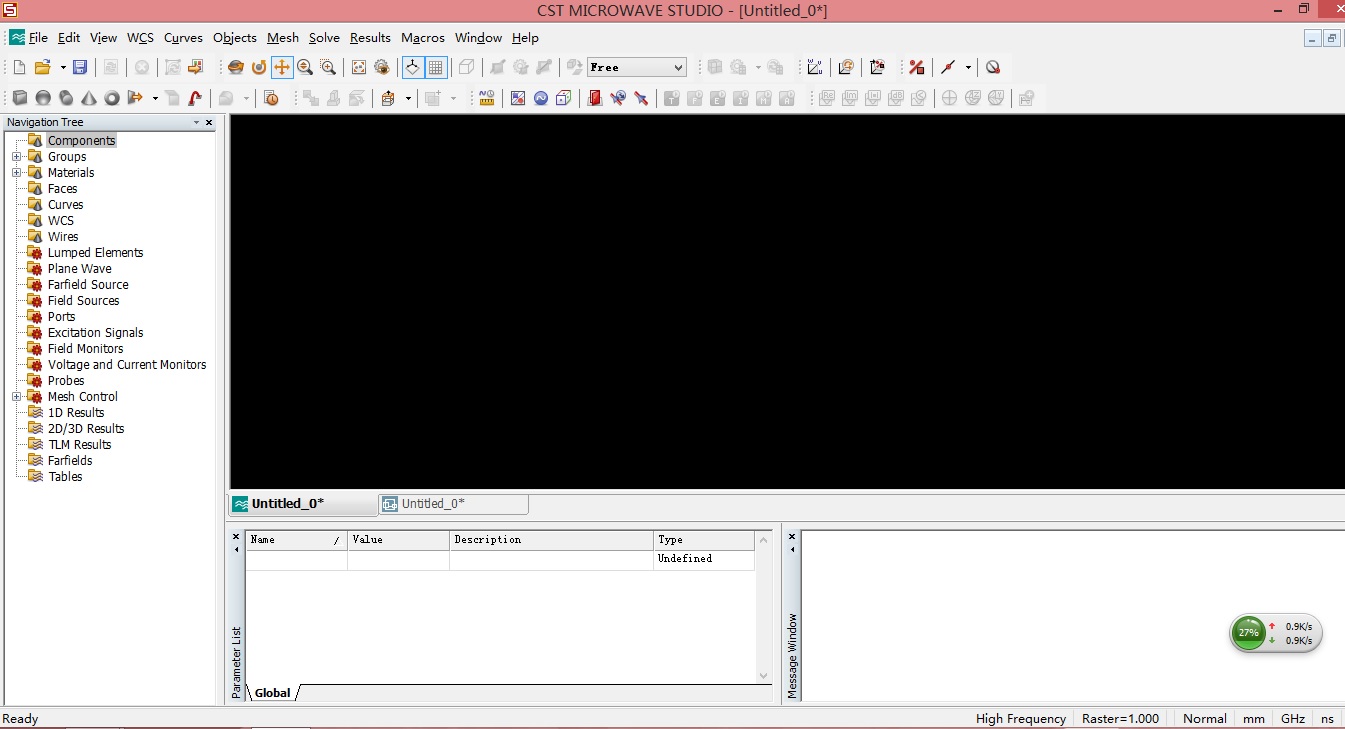Click the empty Value parameter cell

tap(399, 560)
